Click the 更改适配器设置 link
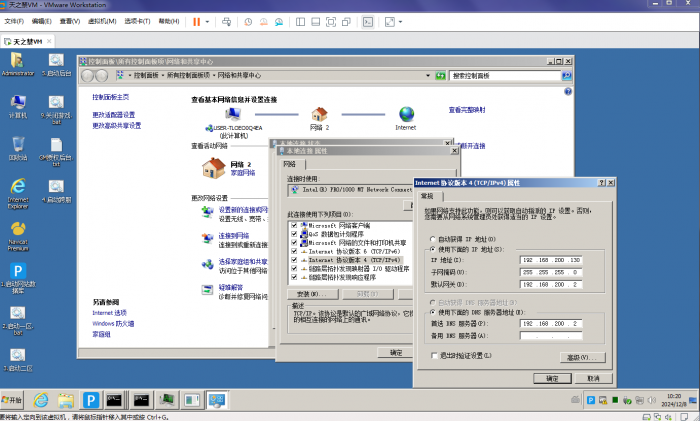700x421 pixels. point(114,115)
